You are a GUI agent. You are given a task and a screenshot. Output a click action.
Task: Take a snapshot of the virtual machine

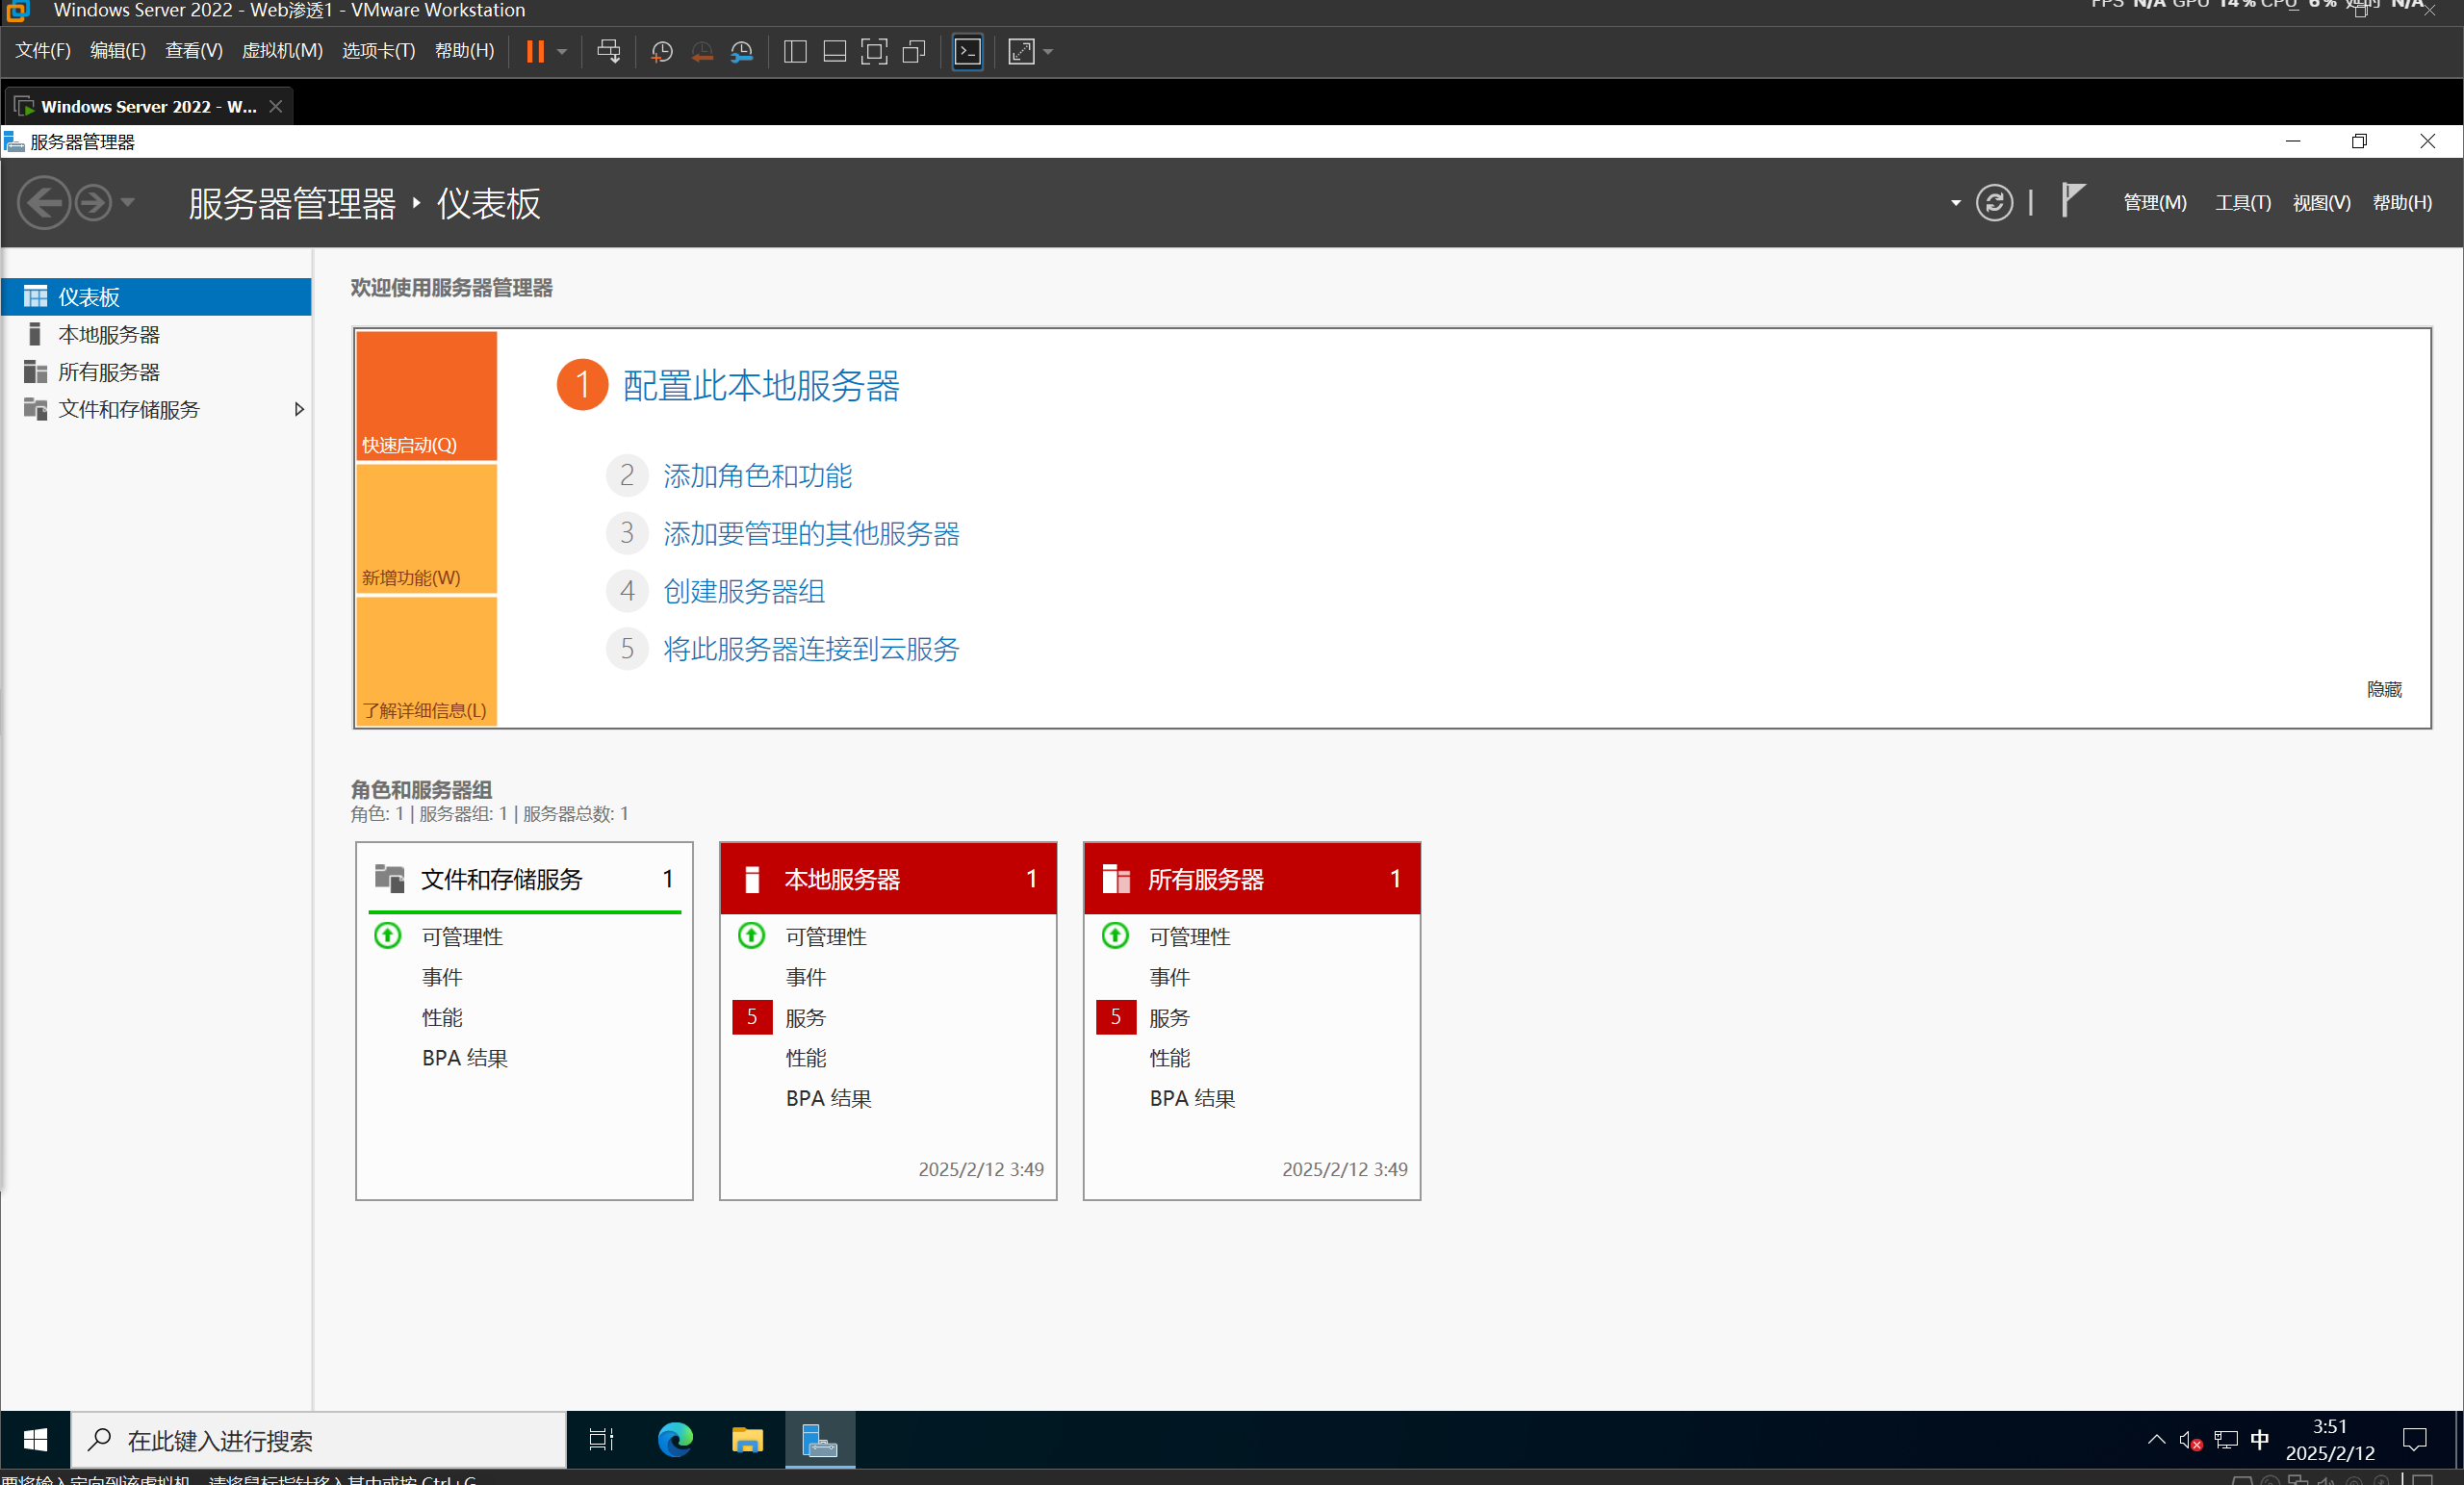point(661,52)
